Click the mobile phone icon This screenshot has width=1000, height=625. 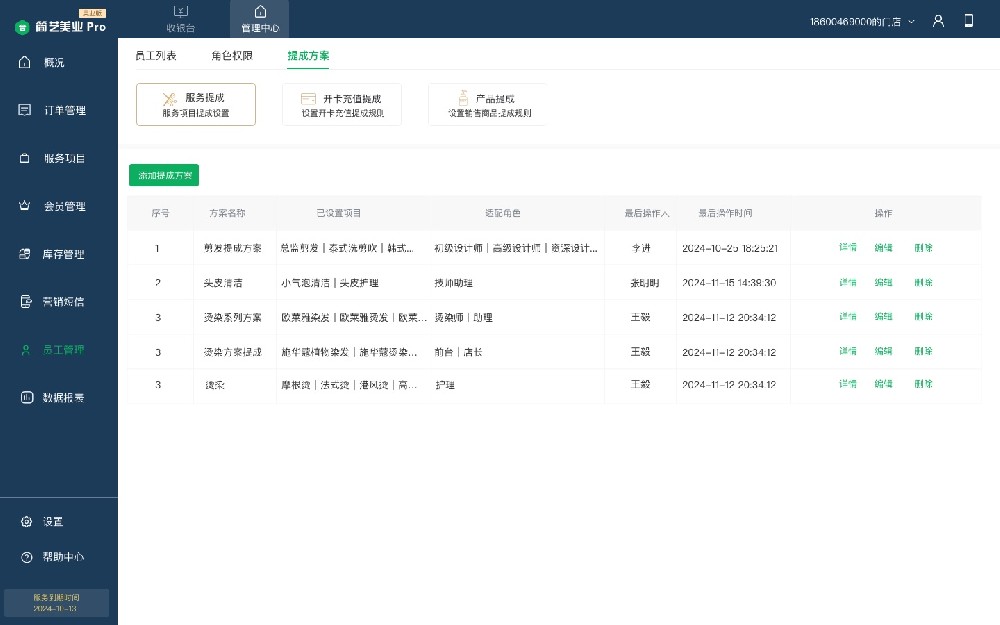tap(968, 20)
